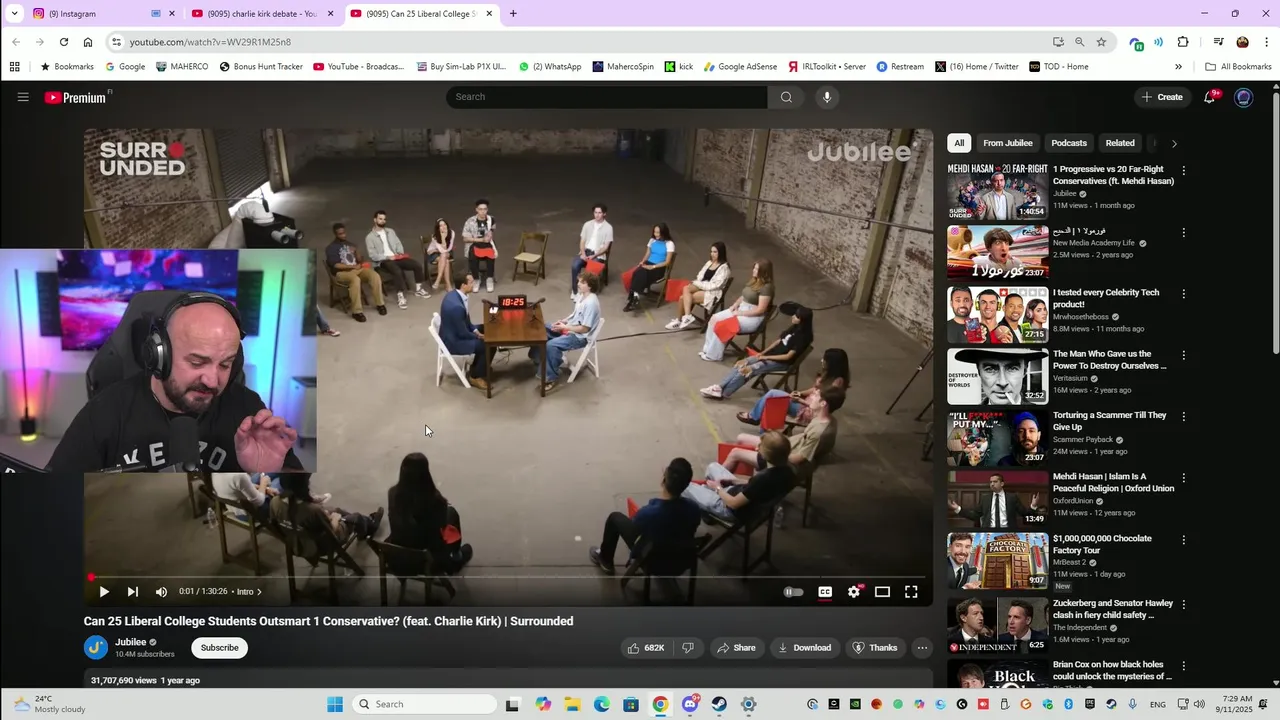Open the YouTube guide hamburger menu
The width and height of the screenshot is (1280, 720).
coord(23,97)
